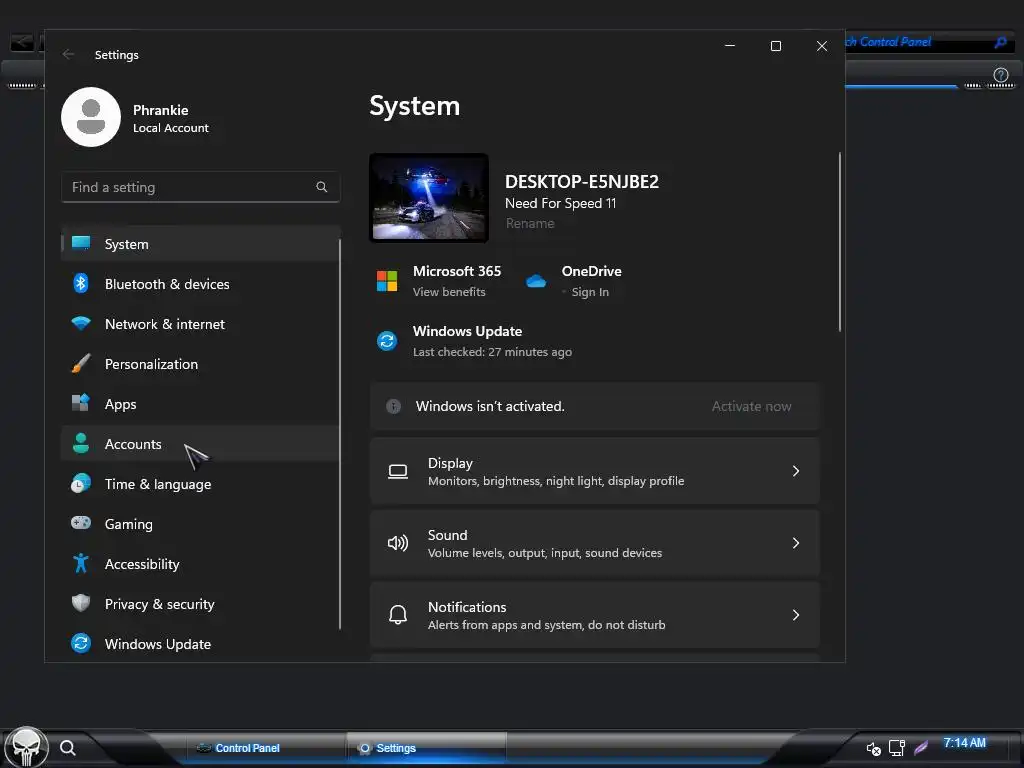Image resolution: width=1024 pixels, height=768 pixels.
Task: Click the Settings back arrow
Action: 69,54
